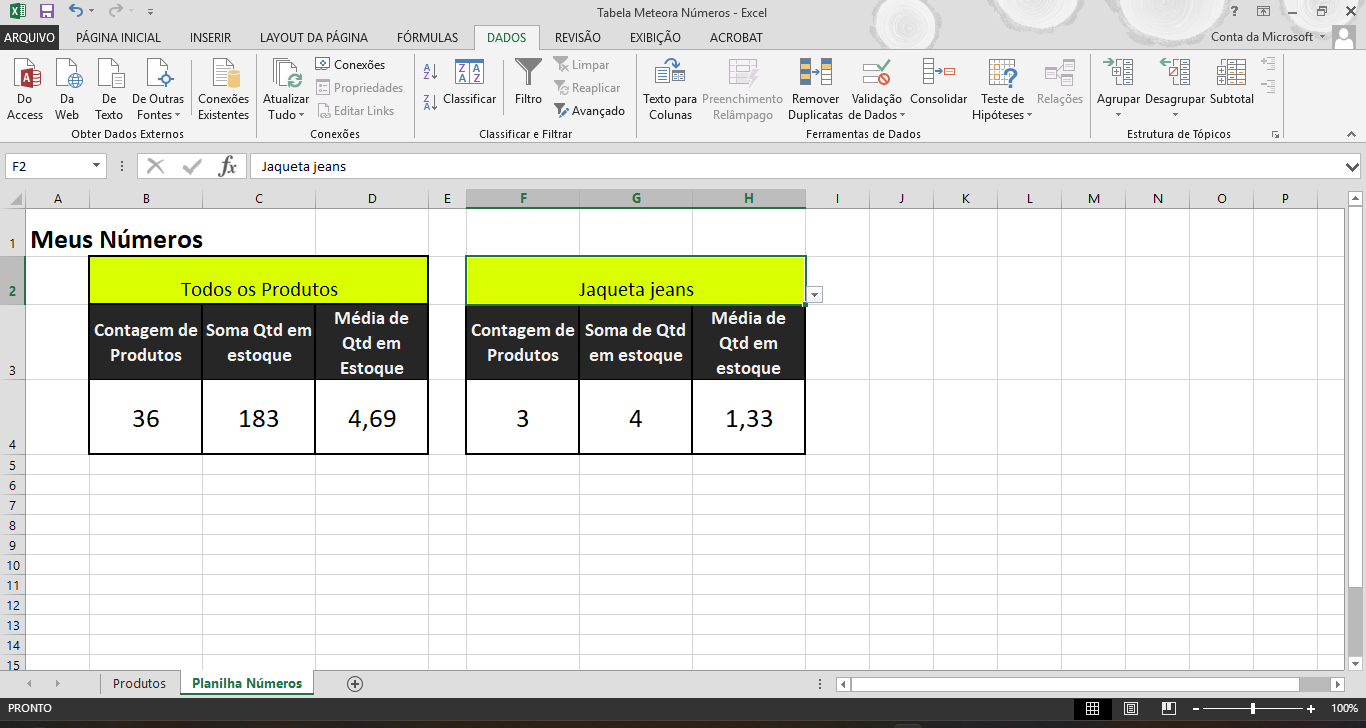Click Remover Duplicatas

pos(816,89)
